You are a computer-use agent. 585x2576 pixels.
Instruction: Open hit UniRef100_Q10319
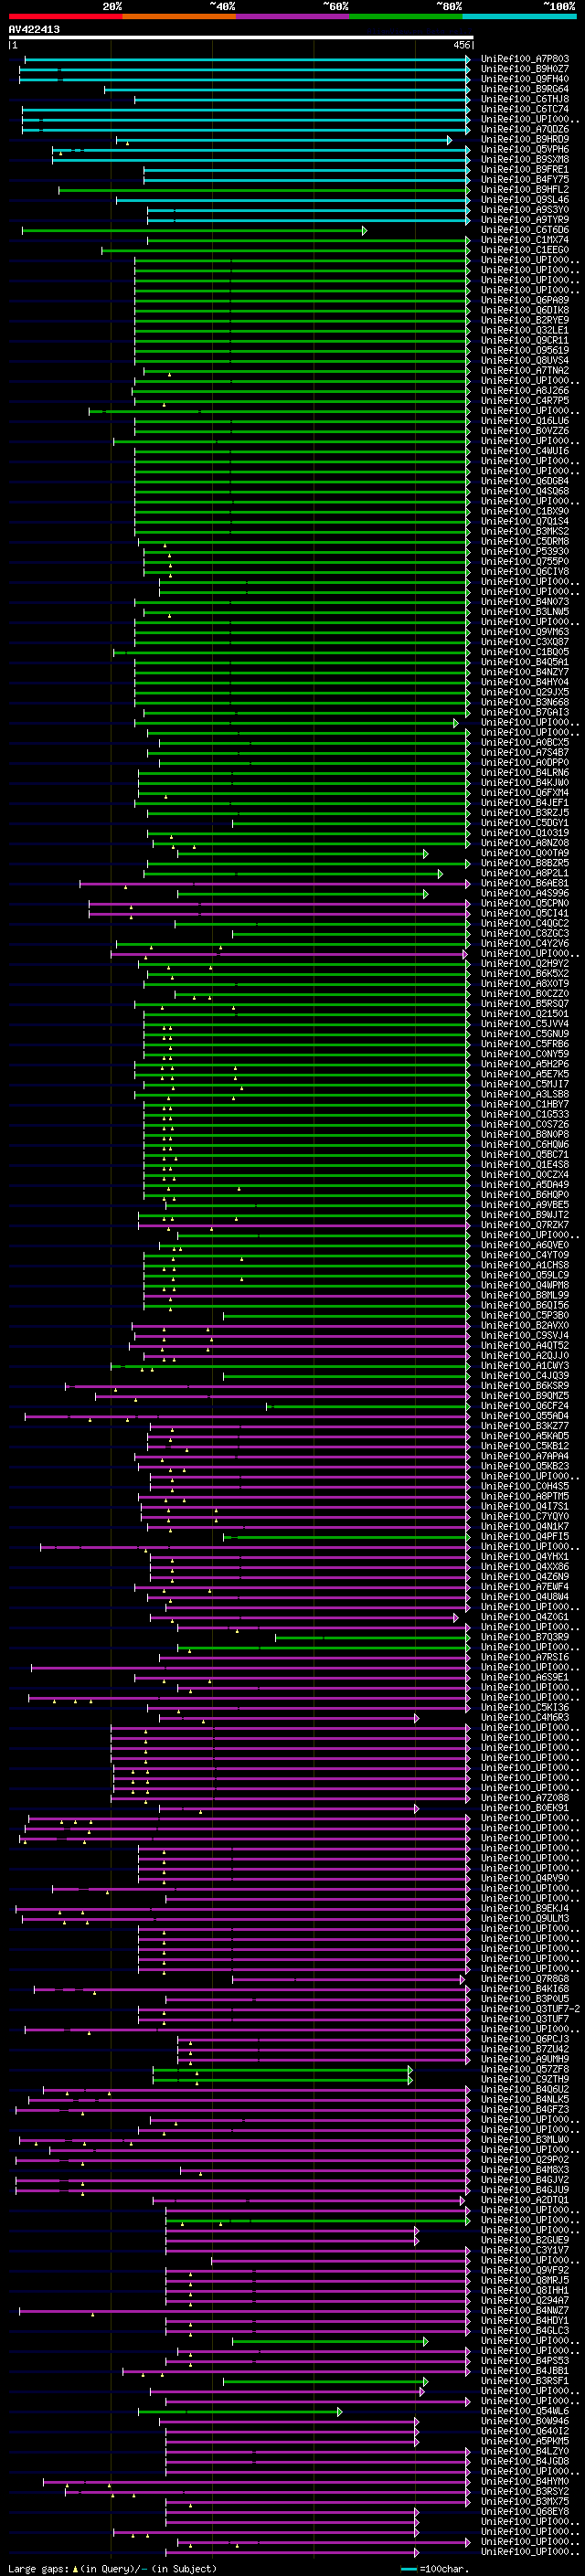click(x=525, y=833)
